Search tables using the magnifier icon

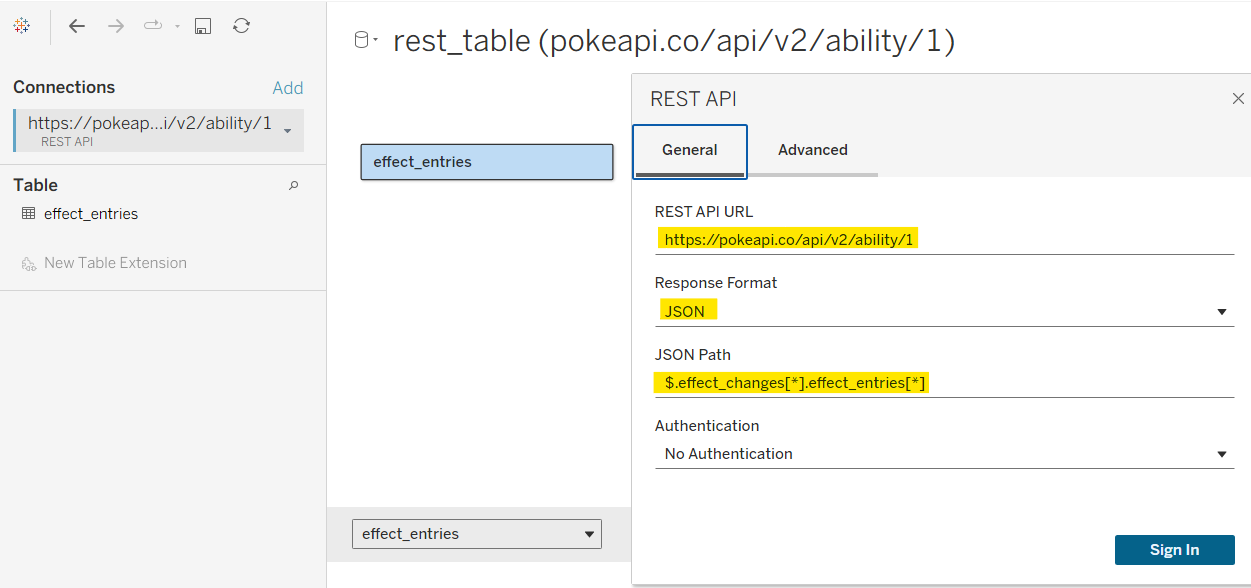pyautogui.click(x=293, y=185)
